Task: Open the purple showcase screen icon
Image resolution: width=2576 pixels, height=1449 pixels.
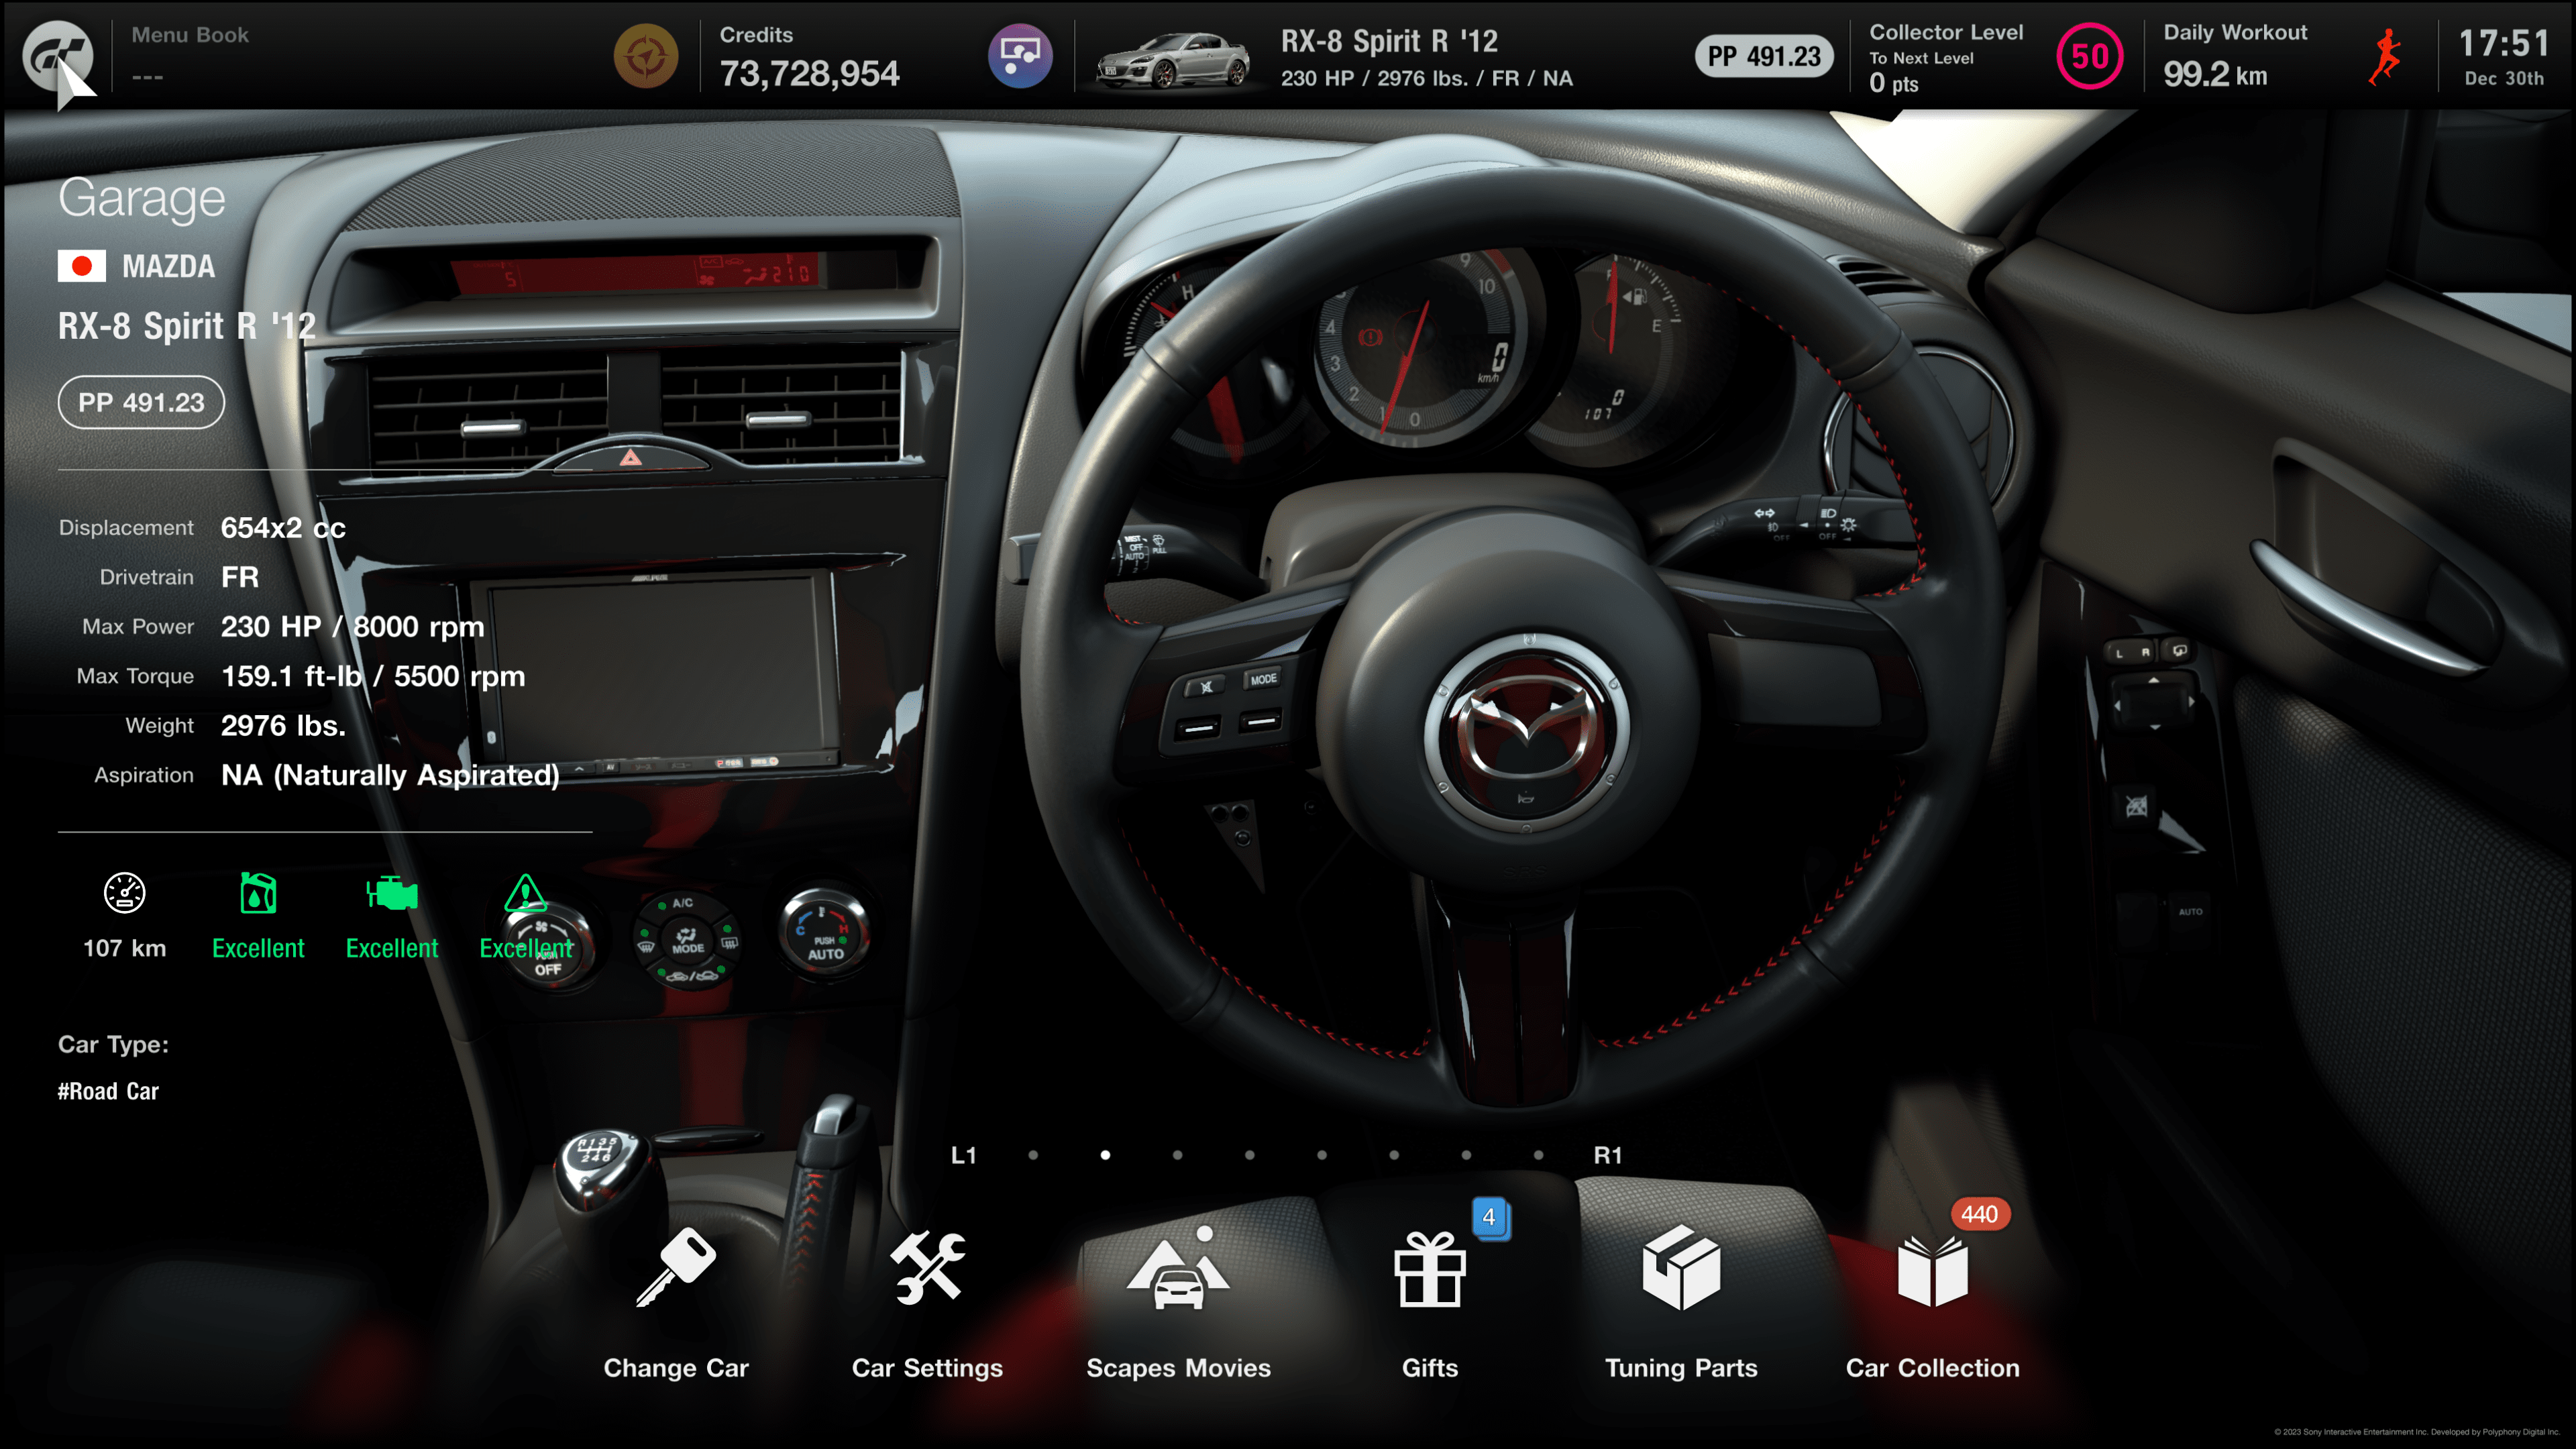Action: (1020, 56)
